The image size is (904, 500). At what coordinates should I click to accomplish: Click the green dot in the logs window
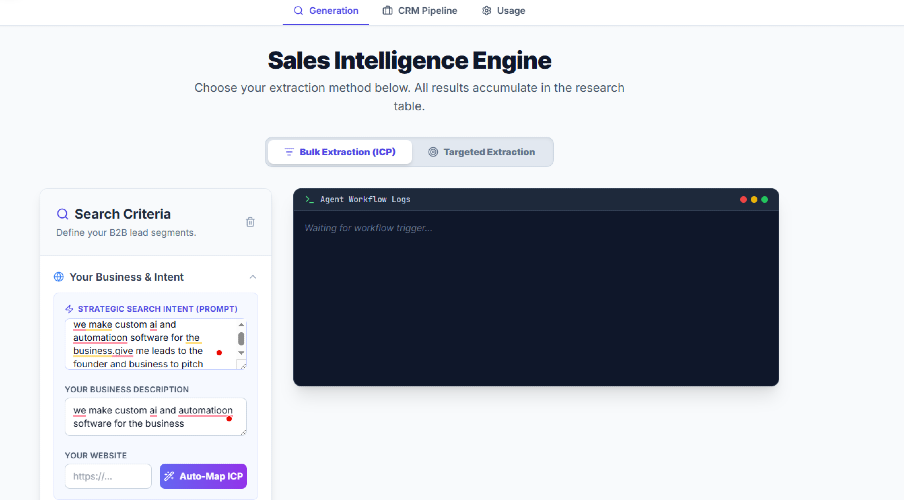point(765,200)
